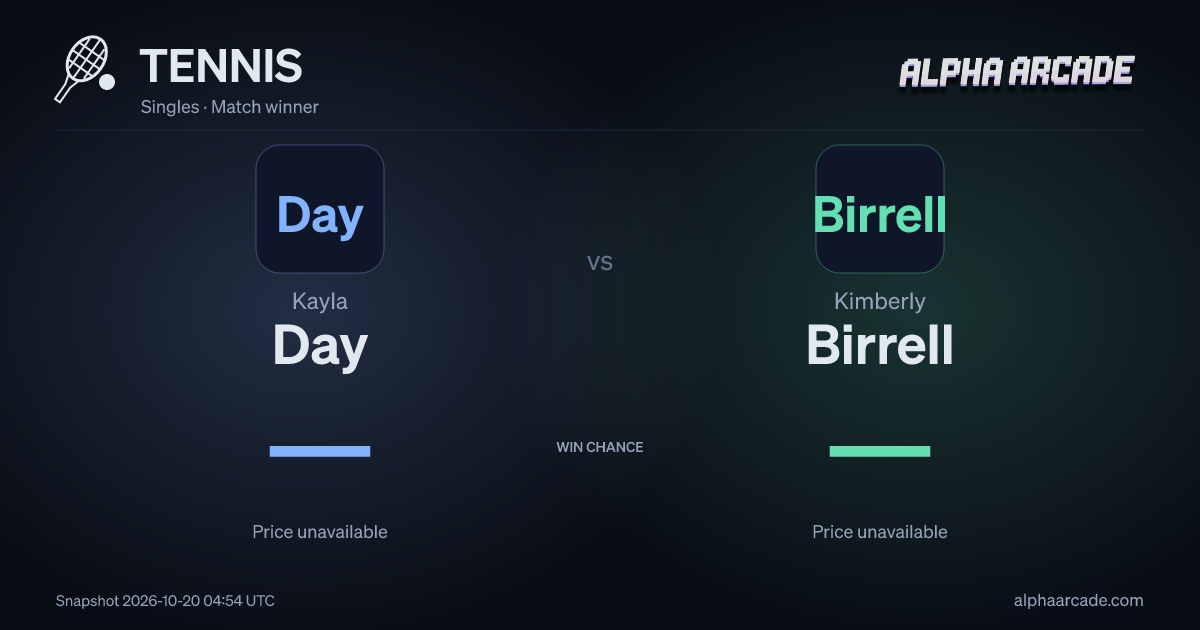This screenshot has height=630, width=1200.
Task: Click Kimberly Birrell's large surname text
Action: 880,345
